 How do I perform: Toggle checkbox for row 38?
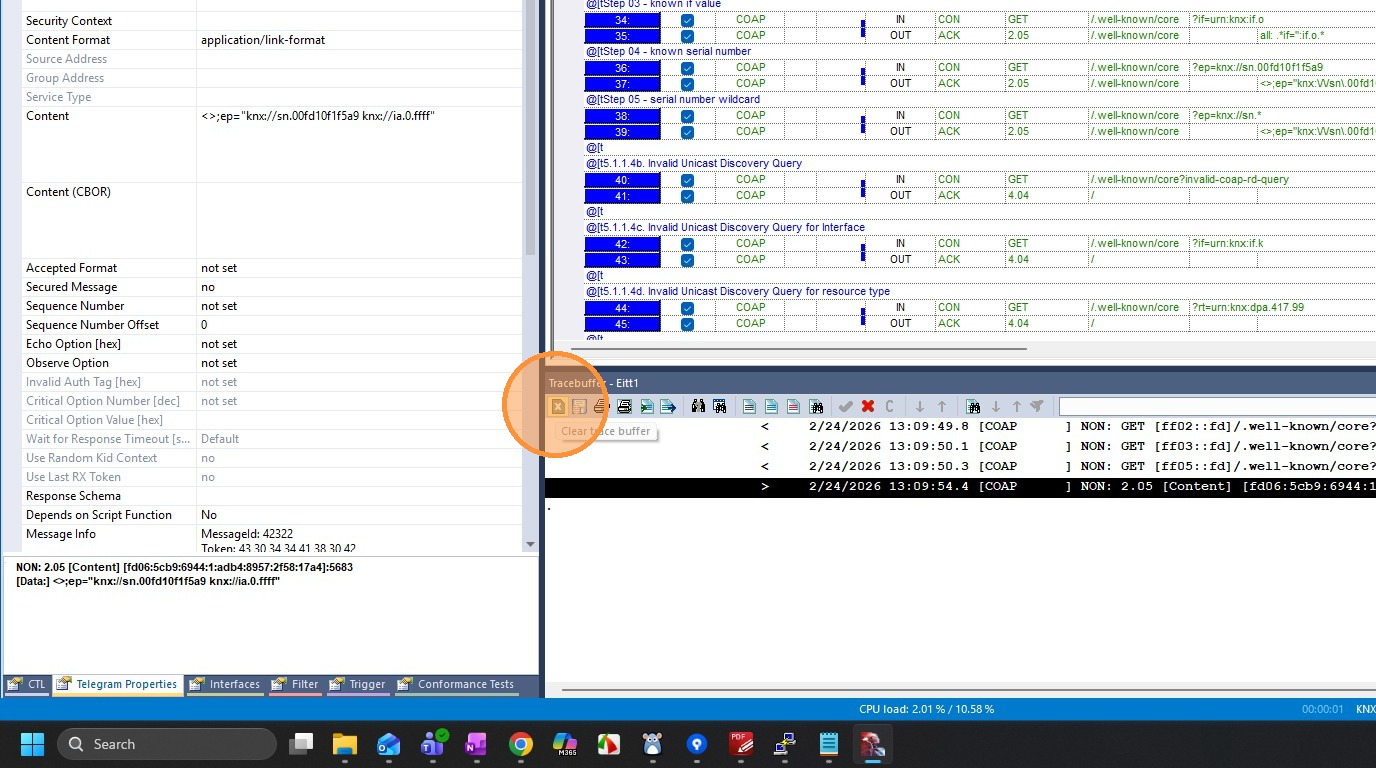687,116
